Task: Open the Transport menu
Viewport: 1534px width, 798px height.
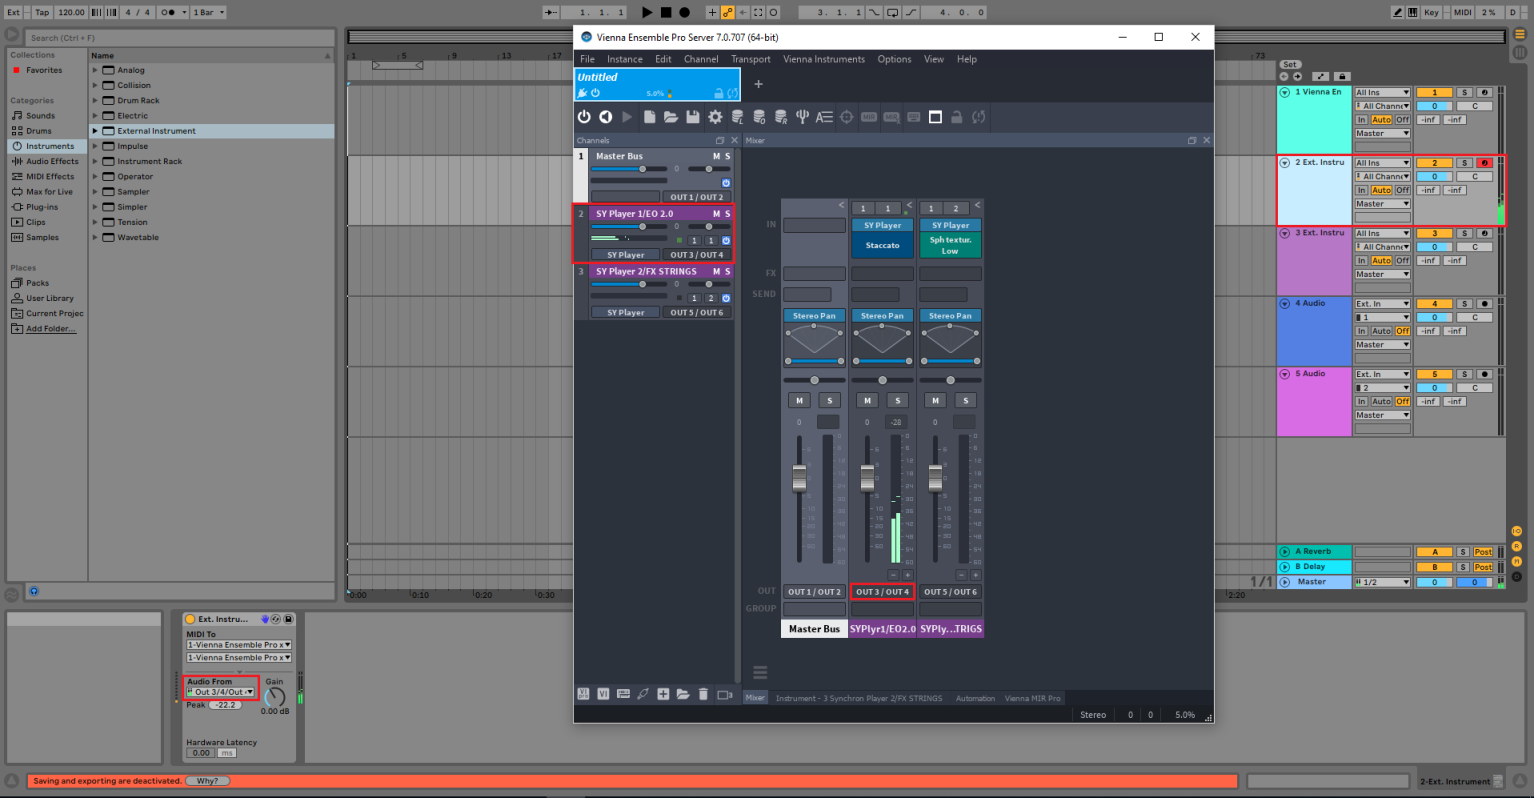Action: click(x=751, y=59)
